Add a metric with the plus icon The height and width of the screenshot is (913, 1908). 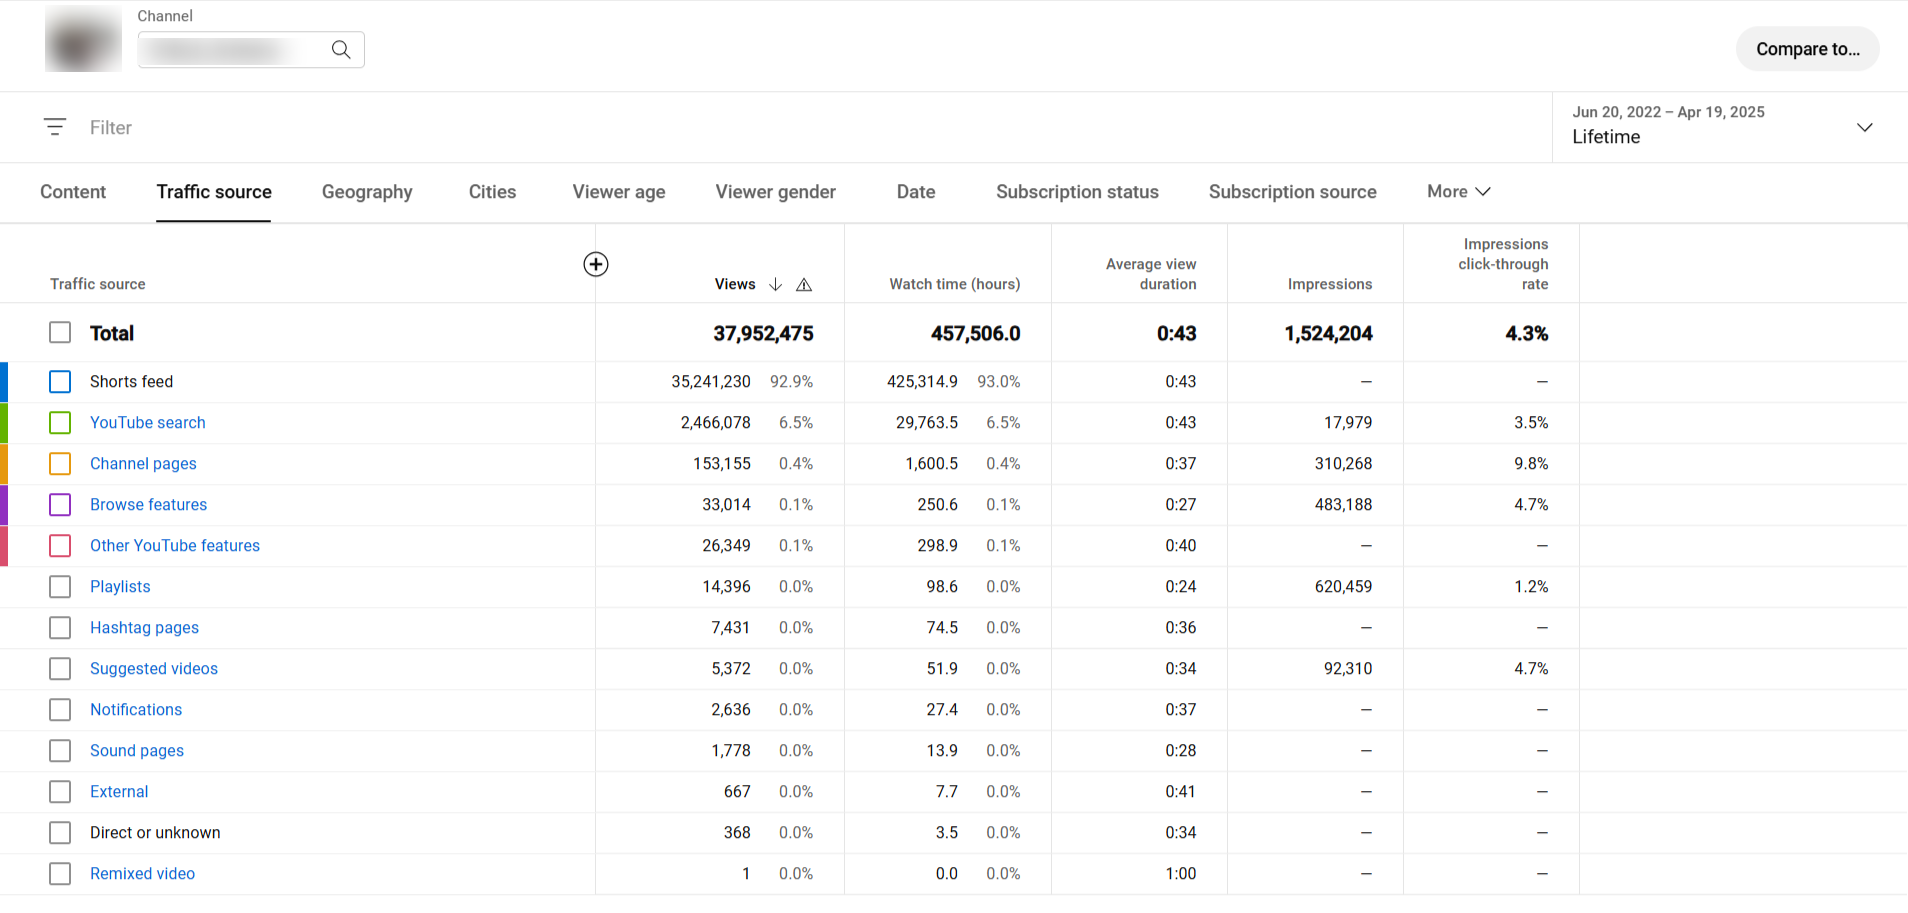coord(596,264)
